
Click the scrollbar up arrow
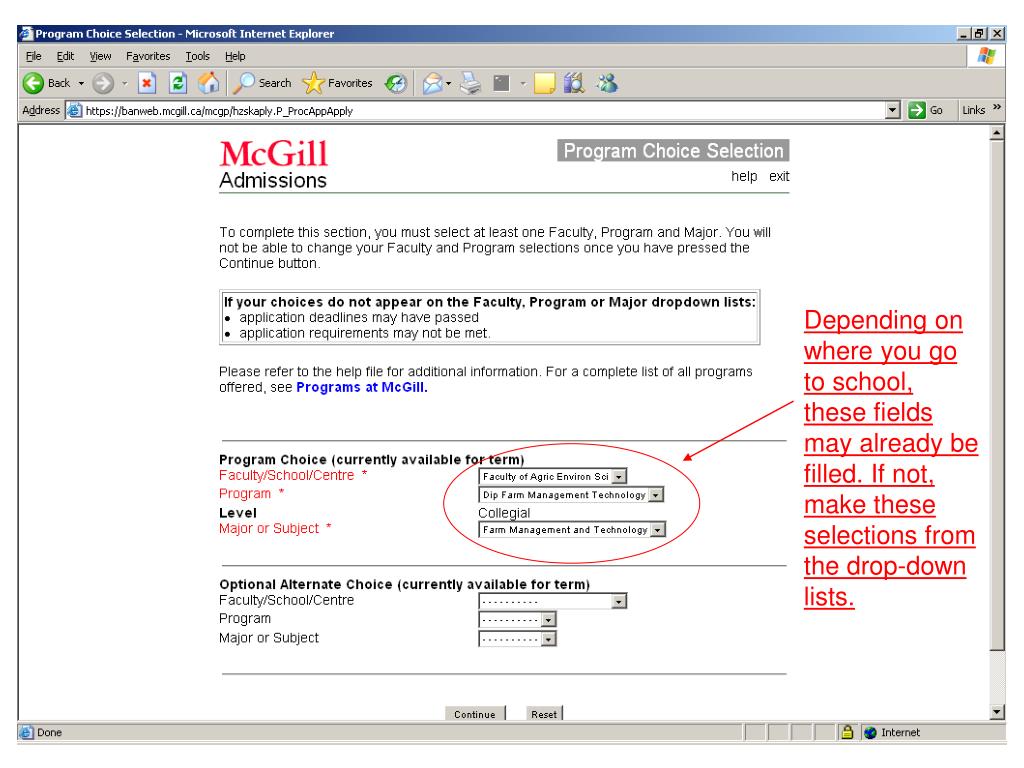997,133
